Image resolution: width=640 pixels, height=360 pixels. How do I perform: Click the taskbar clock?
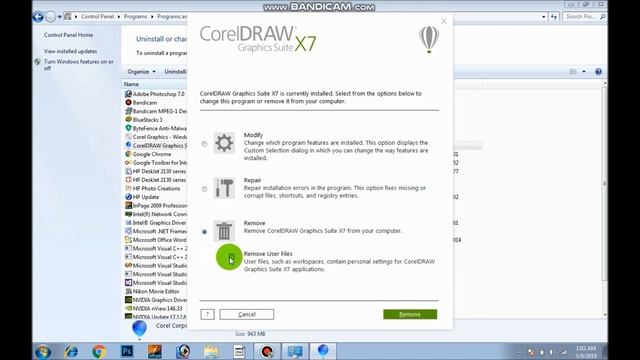point(586,352)
